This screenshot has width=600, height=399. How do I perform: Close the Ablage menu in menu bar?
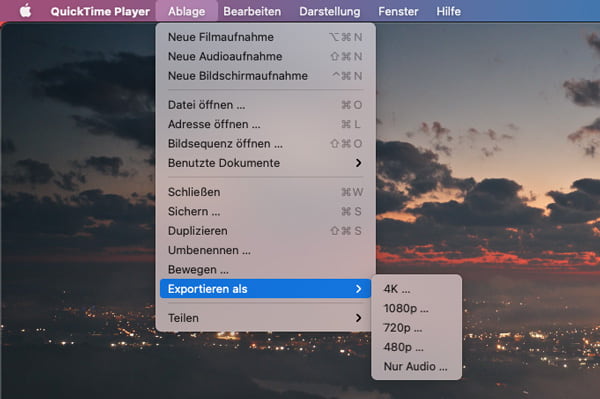click(186, 11)
